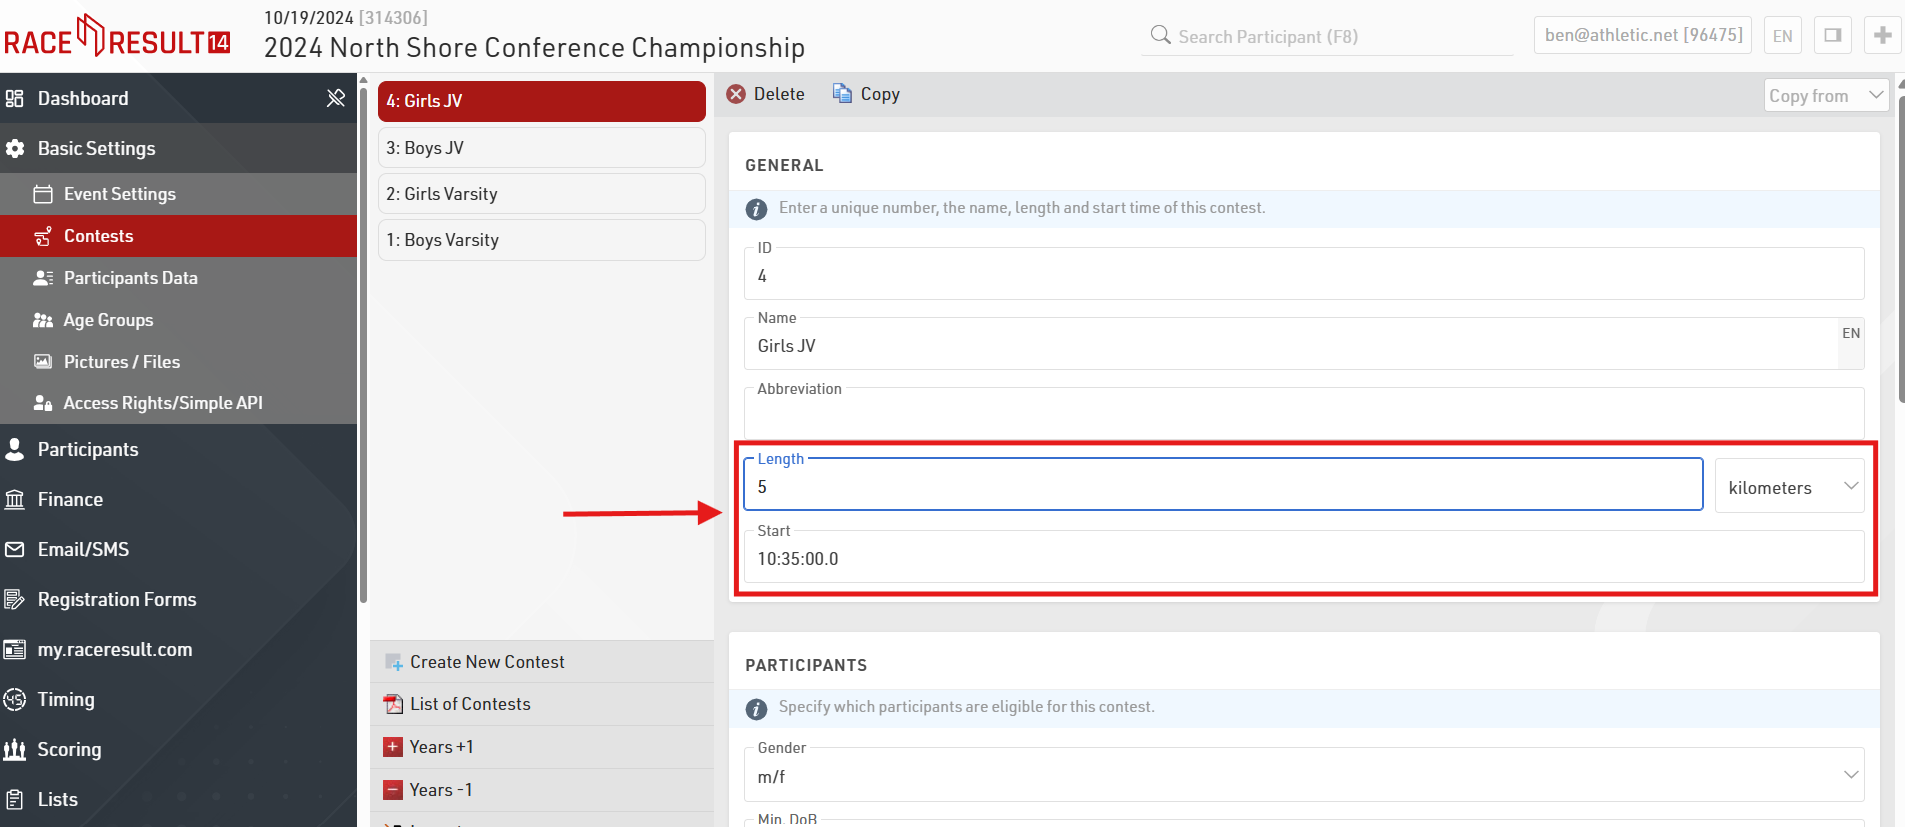Click the Abbreviation input field
This screenshot has width=1905, height=827.
click(x=1304, y=413)
